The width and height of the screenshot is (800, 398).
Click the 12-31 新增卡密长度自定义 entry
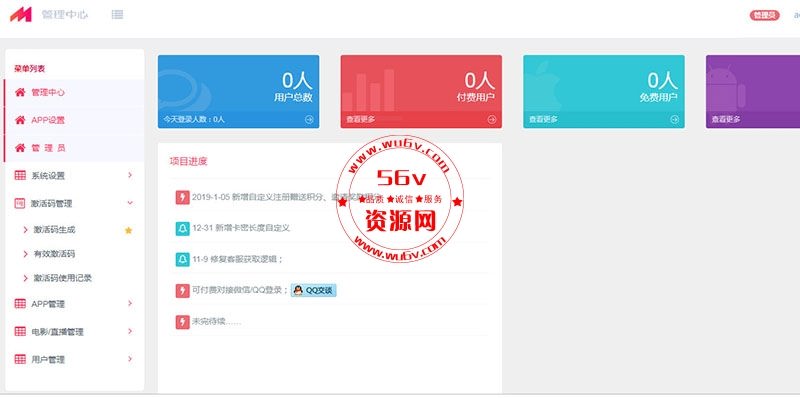point(241,228)
